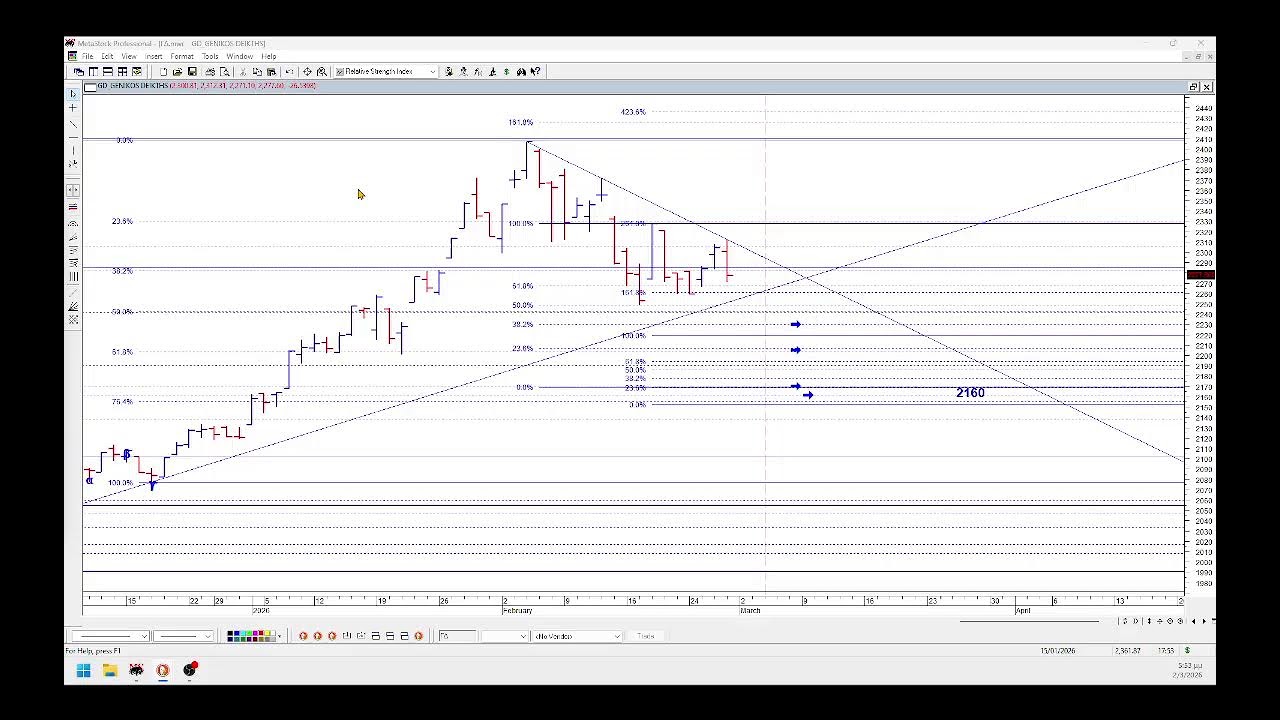Image resolution: width=1280 pixels, height=720 pixels.
Task: Click the 423.6% Fibonacci label
Action: (x=633, y=112)
